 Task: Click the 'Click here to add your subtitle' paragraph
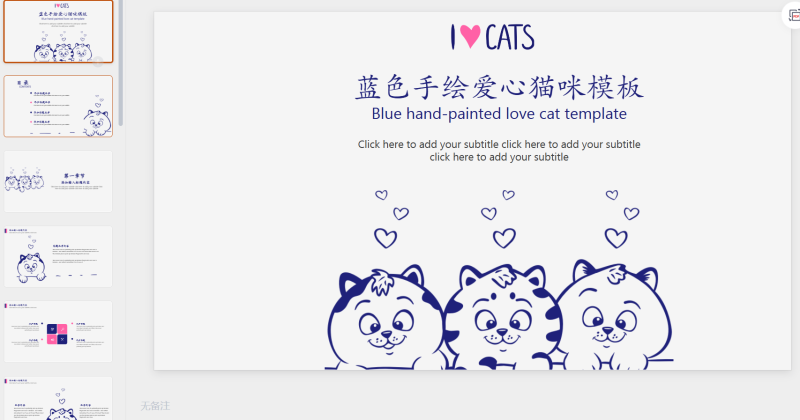coord(499,151)
